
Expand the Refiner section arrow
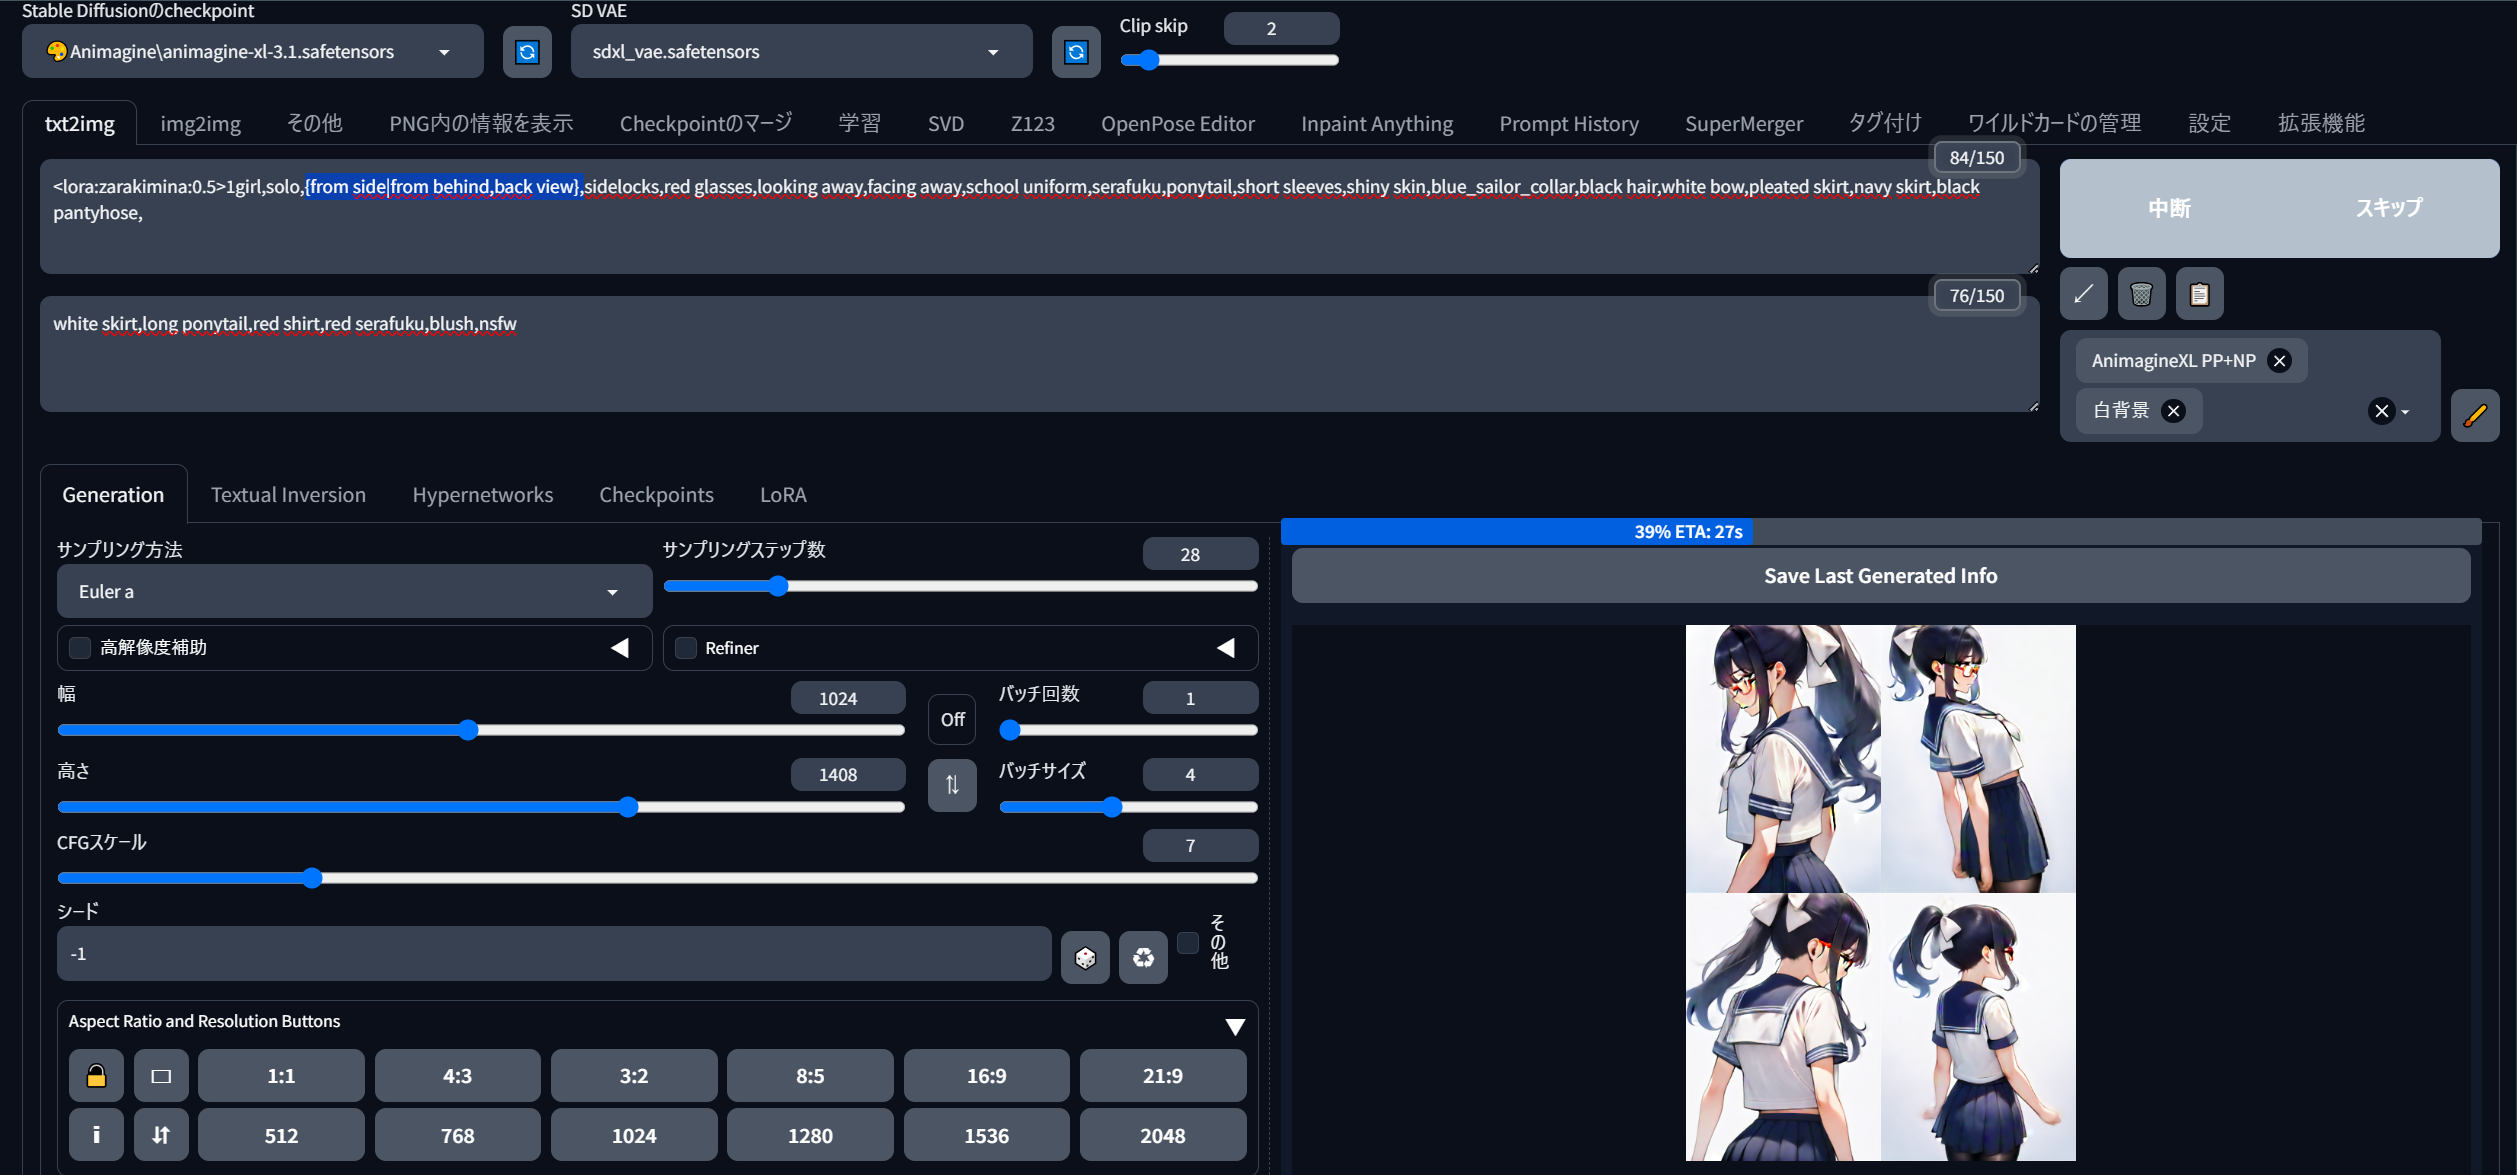coord(1225,648)
